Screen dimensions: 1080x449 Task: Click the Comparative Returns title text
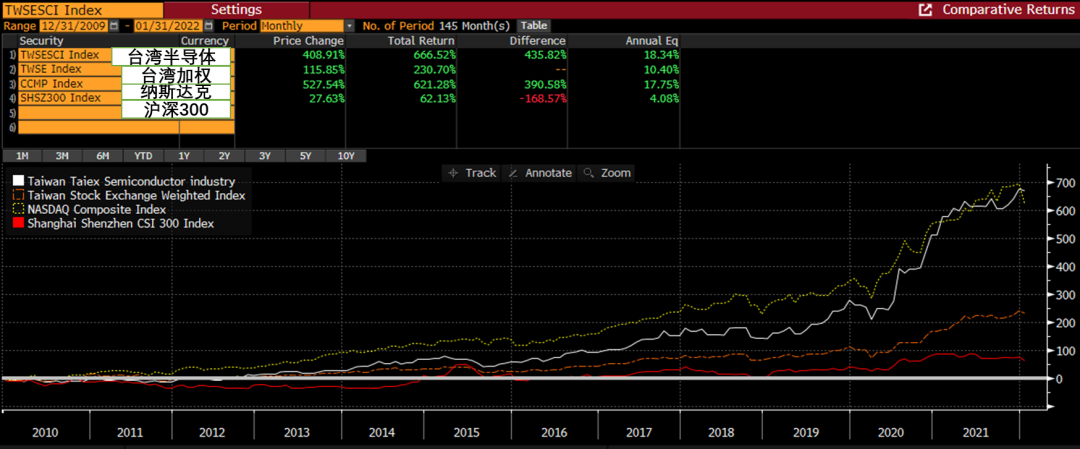tap(1008, 10)
